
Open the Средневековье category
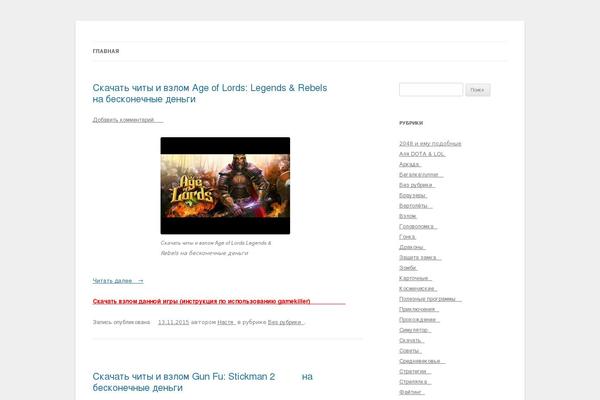[x=422, y=361]
